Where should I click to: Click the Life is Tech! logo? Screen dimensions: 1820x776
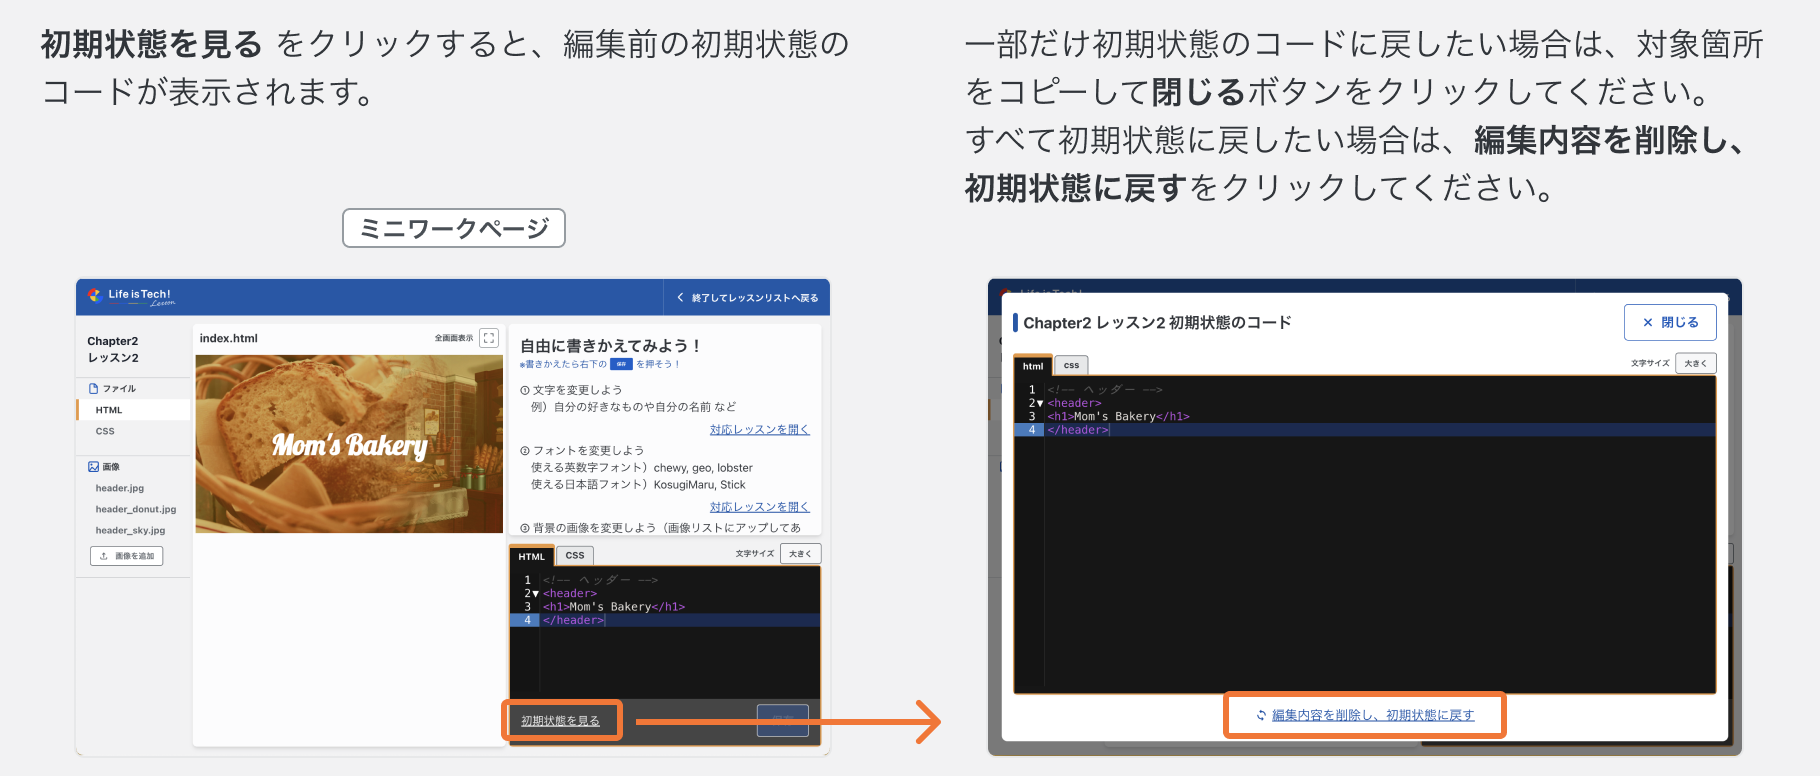131,296
